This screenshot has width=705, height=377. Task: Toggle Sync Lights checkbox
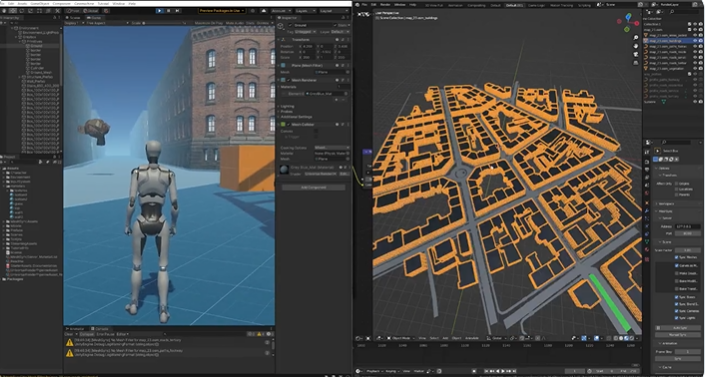tap(676, 318)
